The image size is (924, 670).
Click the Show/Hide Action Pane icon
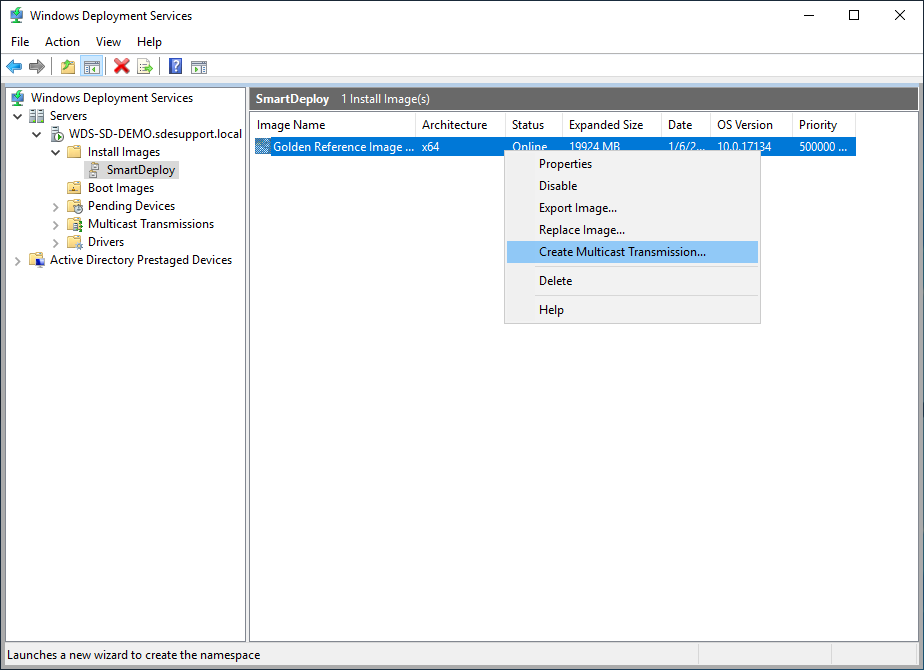[199, 67]
